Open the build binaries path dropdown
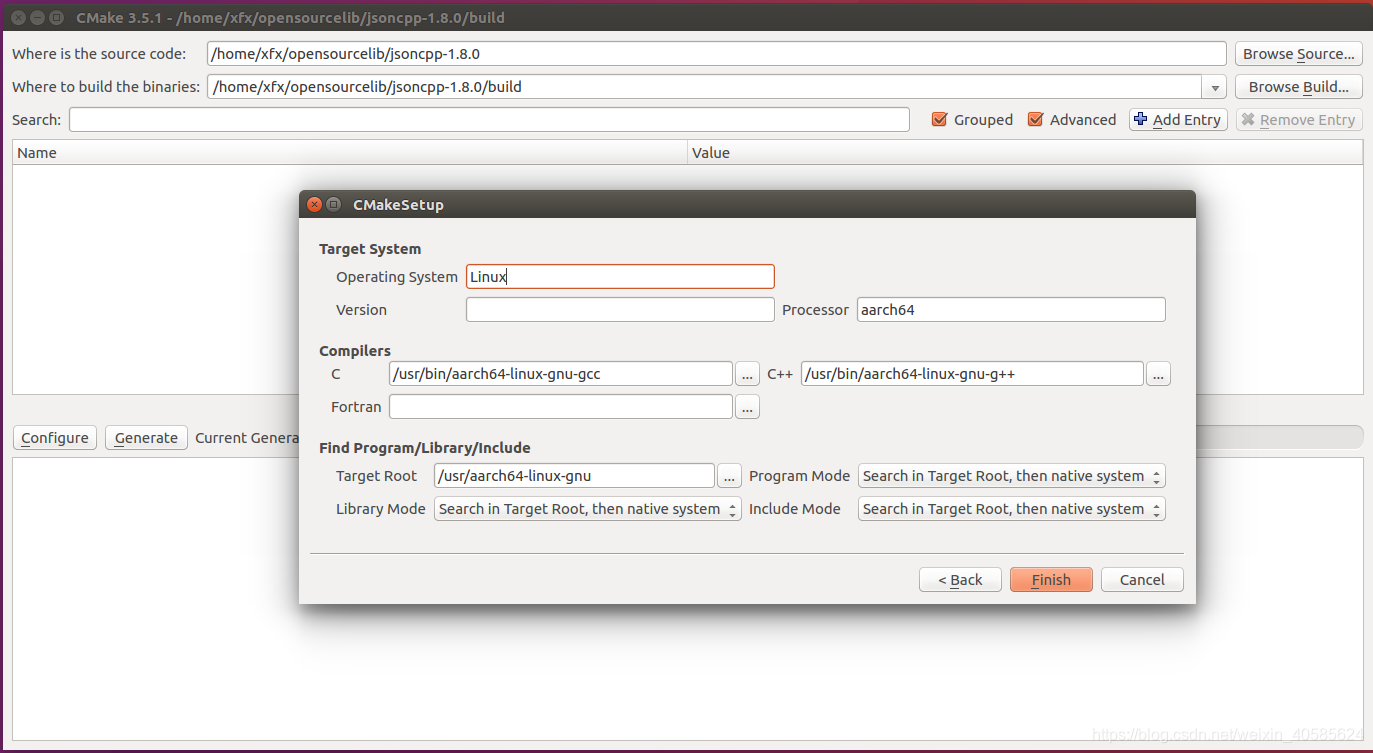 [x=1214, y=87]
